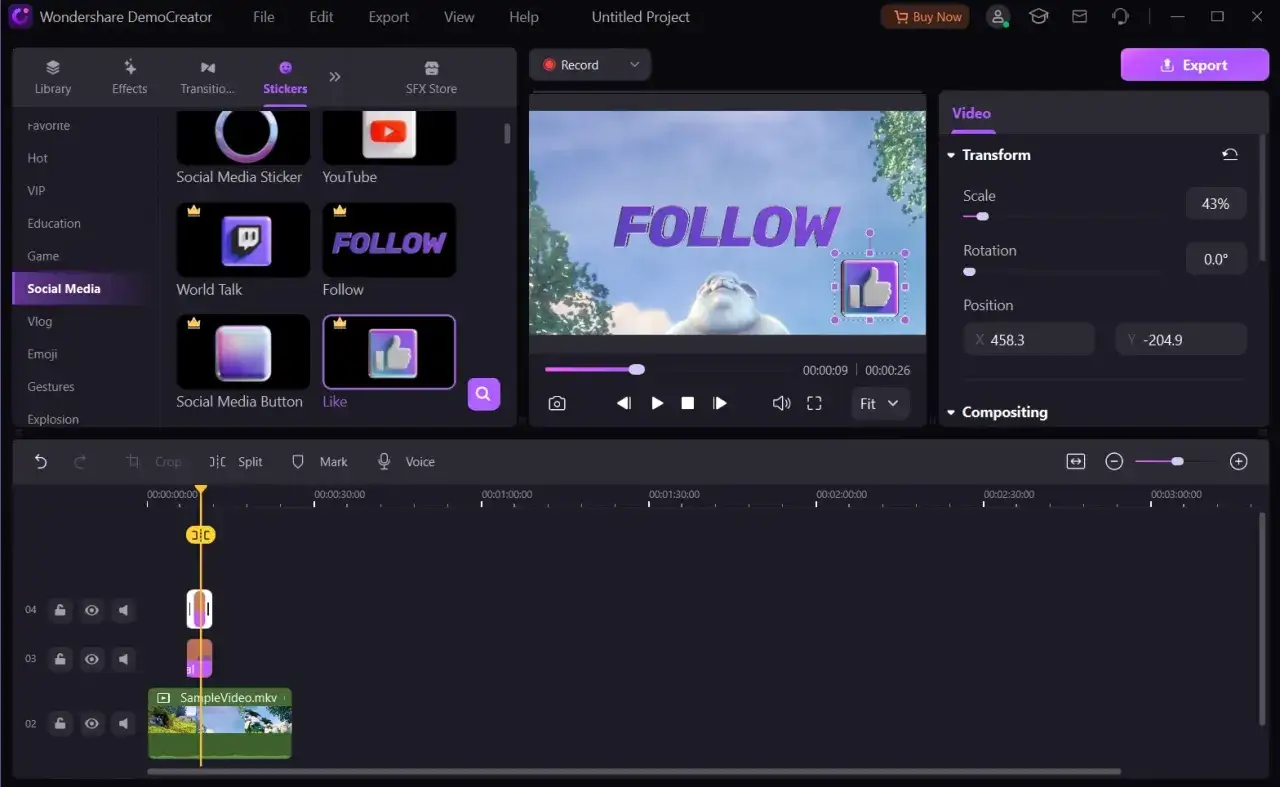Open the Export menu in the menu bar

(388, 16)
